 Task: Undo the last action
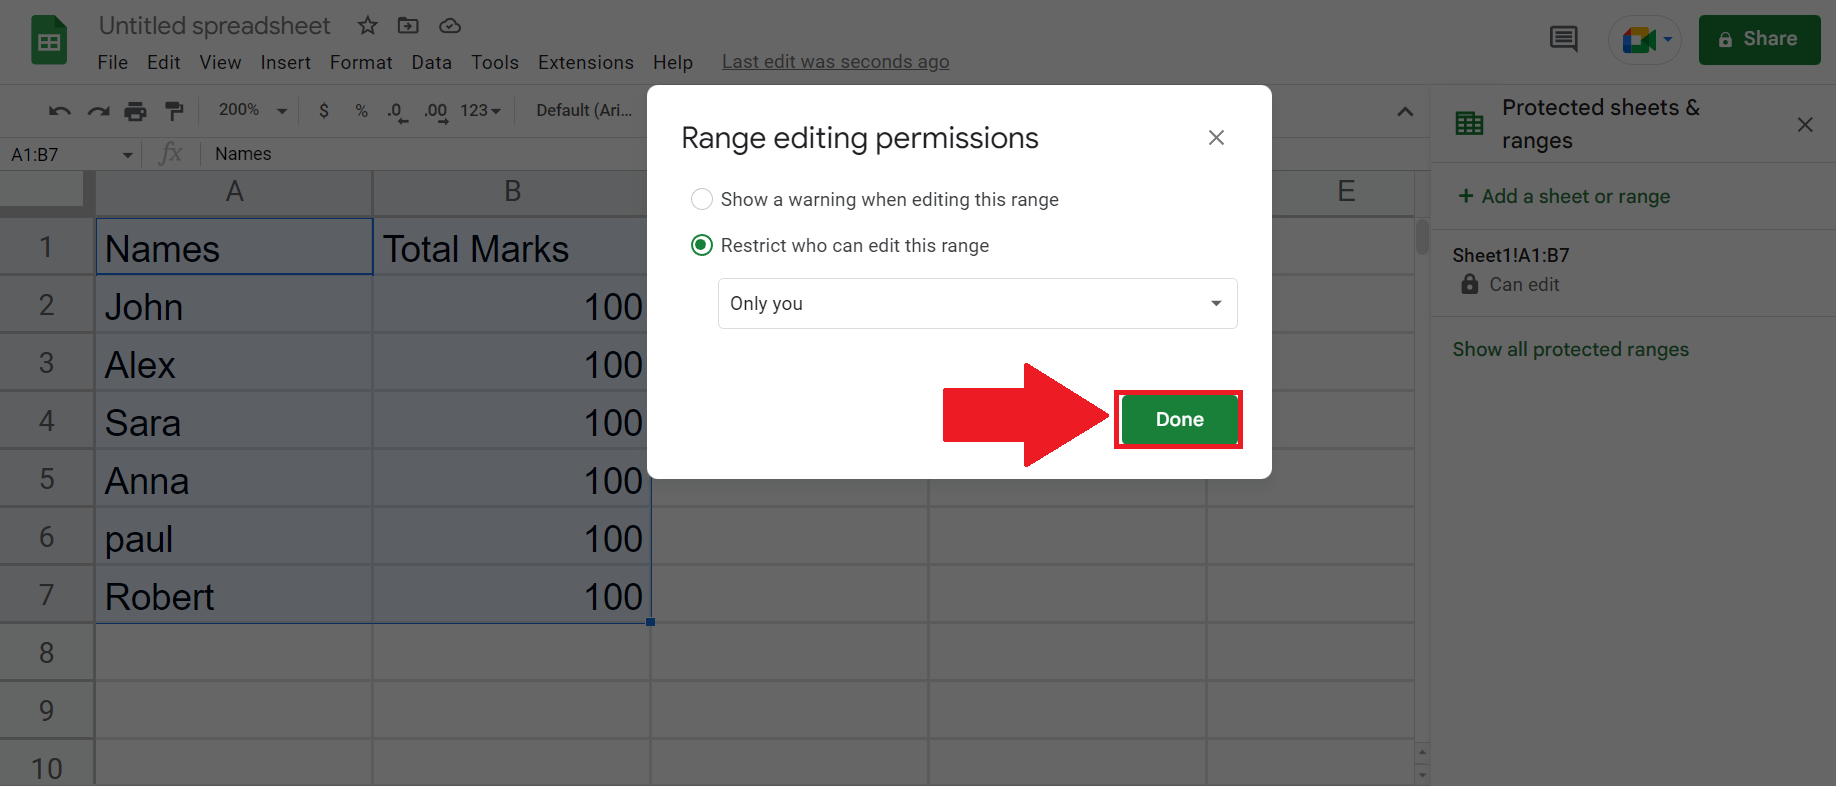[58, 110]
